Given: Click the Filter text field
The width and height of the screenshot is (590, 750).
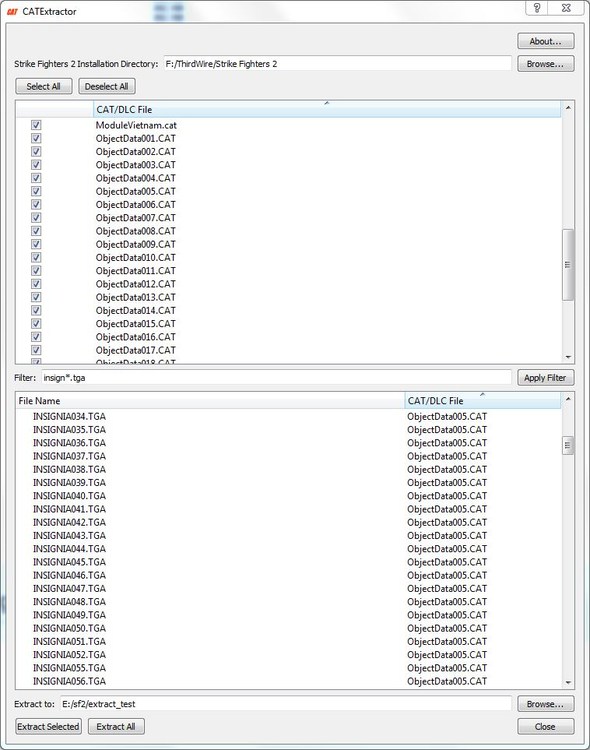Looking at the screenshot, I should pyautogui.click(x=276, y=378).
